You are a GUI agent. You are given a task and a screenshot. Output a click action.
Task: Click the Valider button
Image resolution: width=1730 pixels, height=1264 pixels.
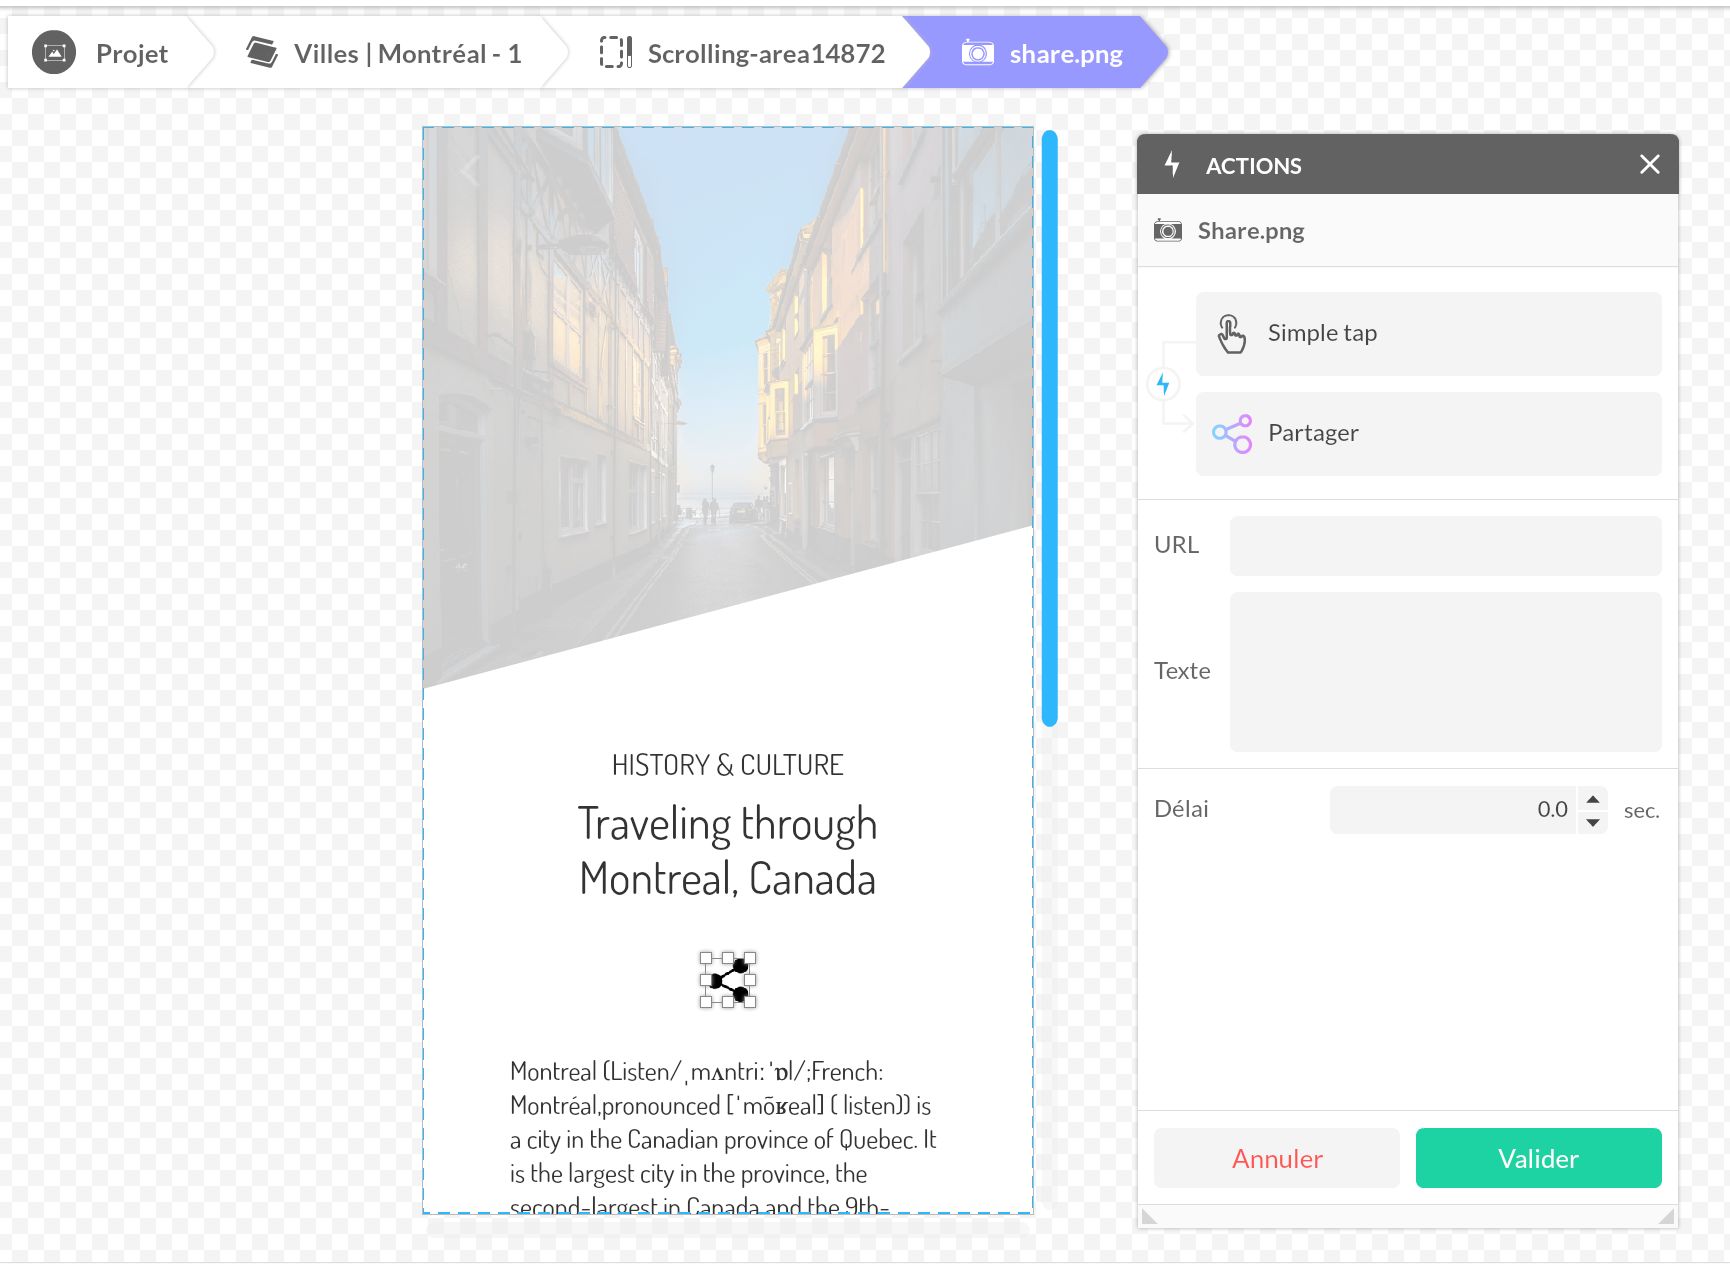click(x=1538, y=1158)
